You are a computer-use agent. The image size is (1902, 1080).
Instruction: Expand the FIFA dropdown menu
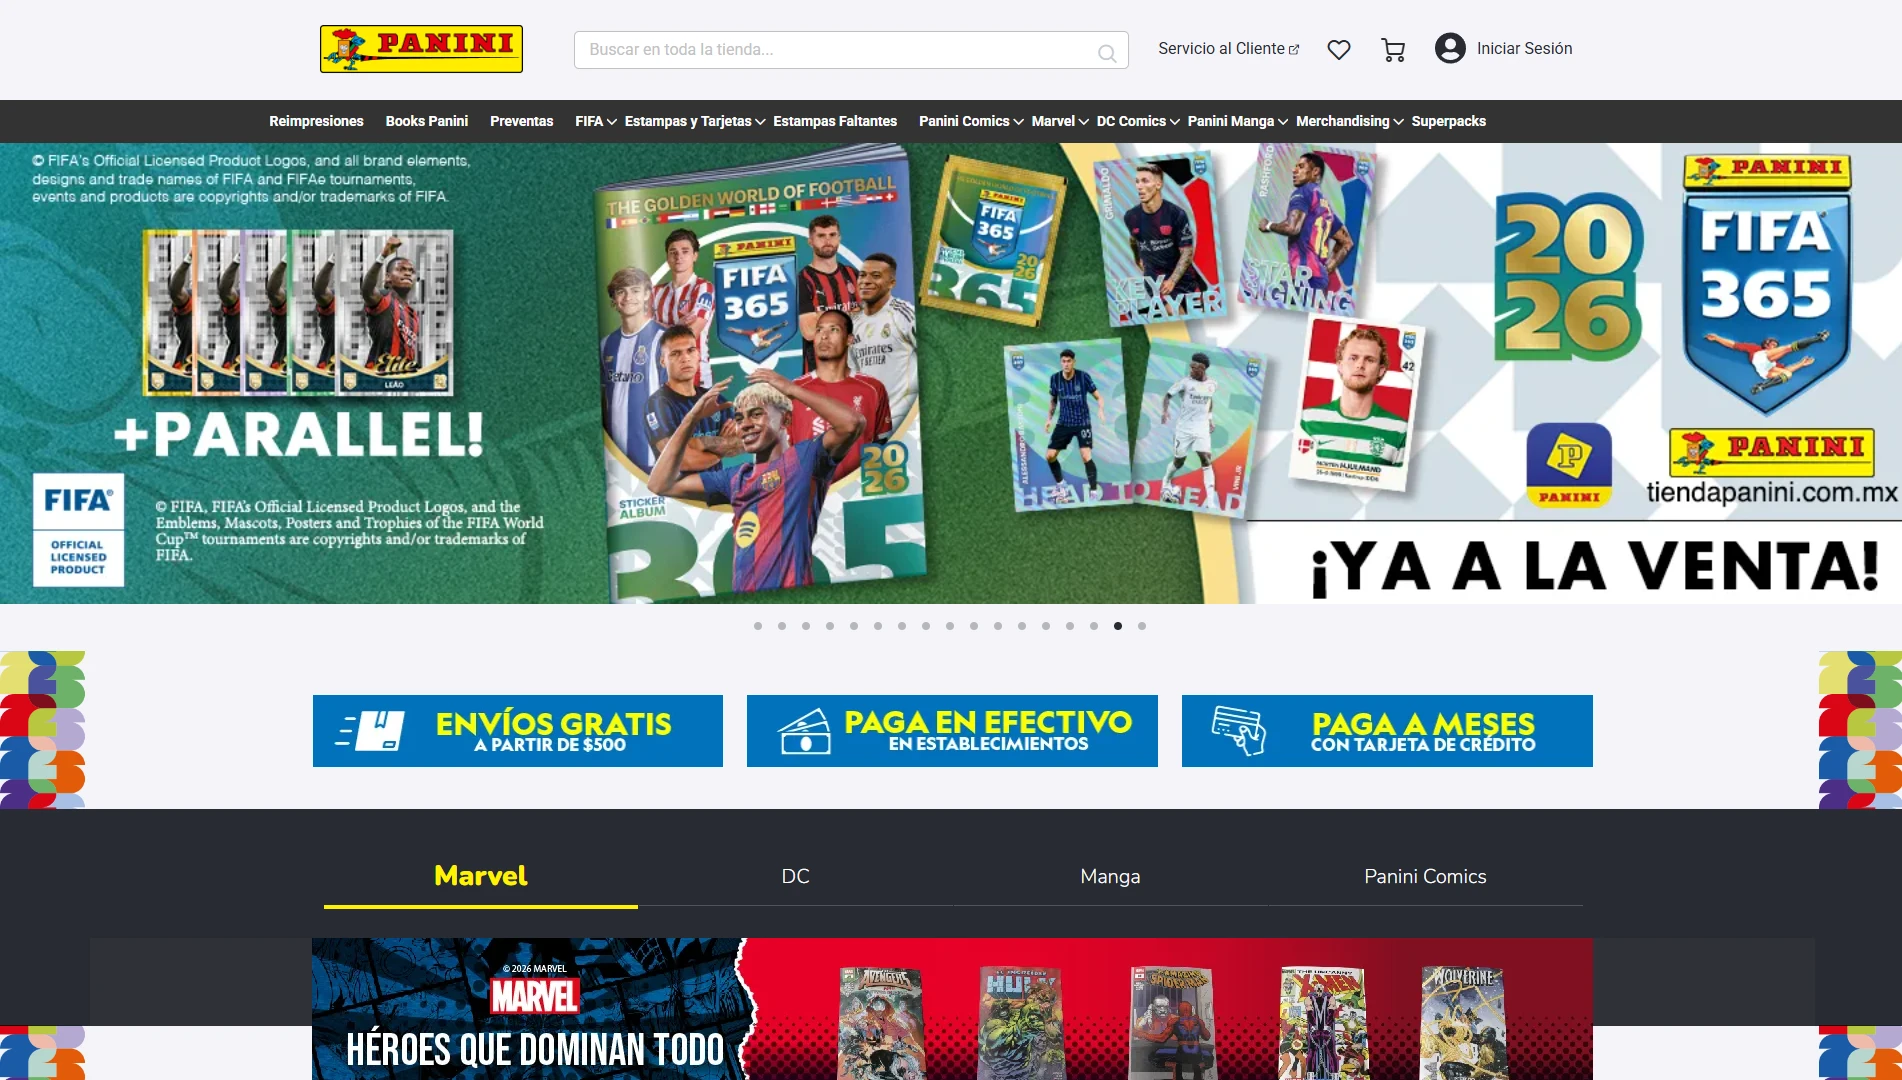pyautogui.click(x=596, y=121)
